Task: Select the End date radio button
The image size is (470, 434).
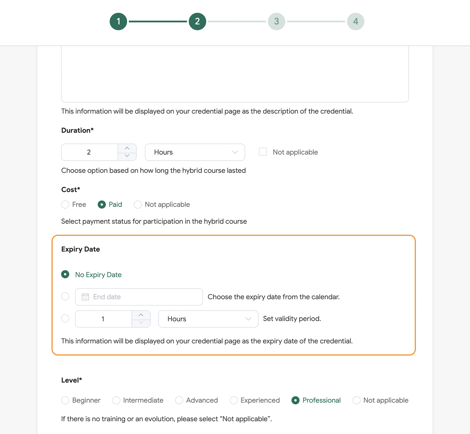Action: 65,296
